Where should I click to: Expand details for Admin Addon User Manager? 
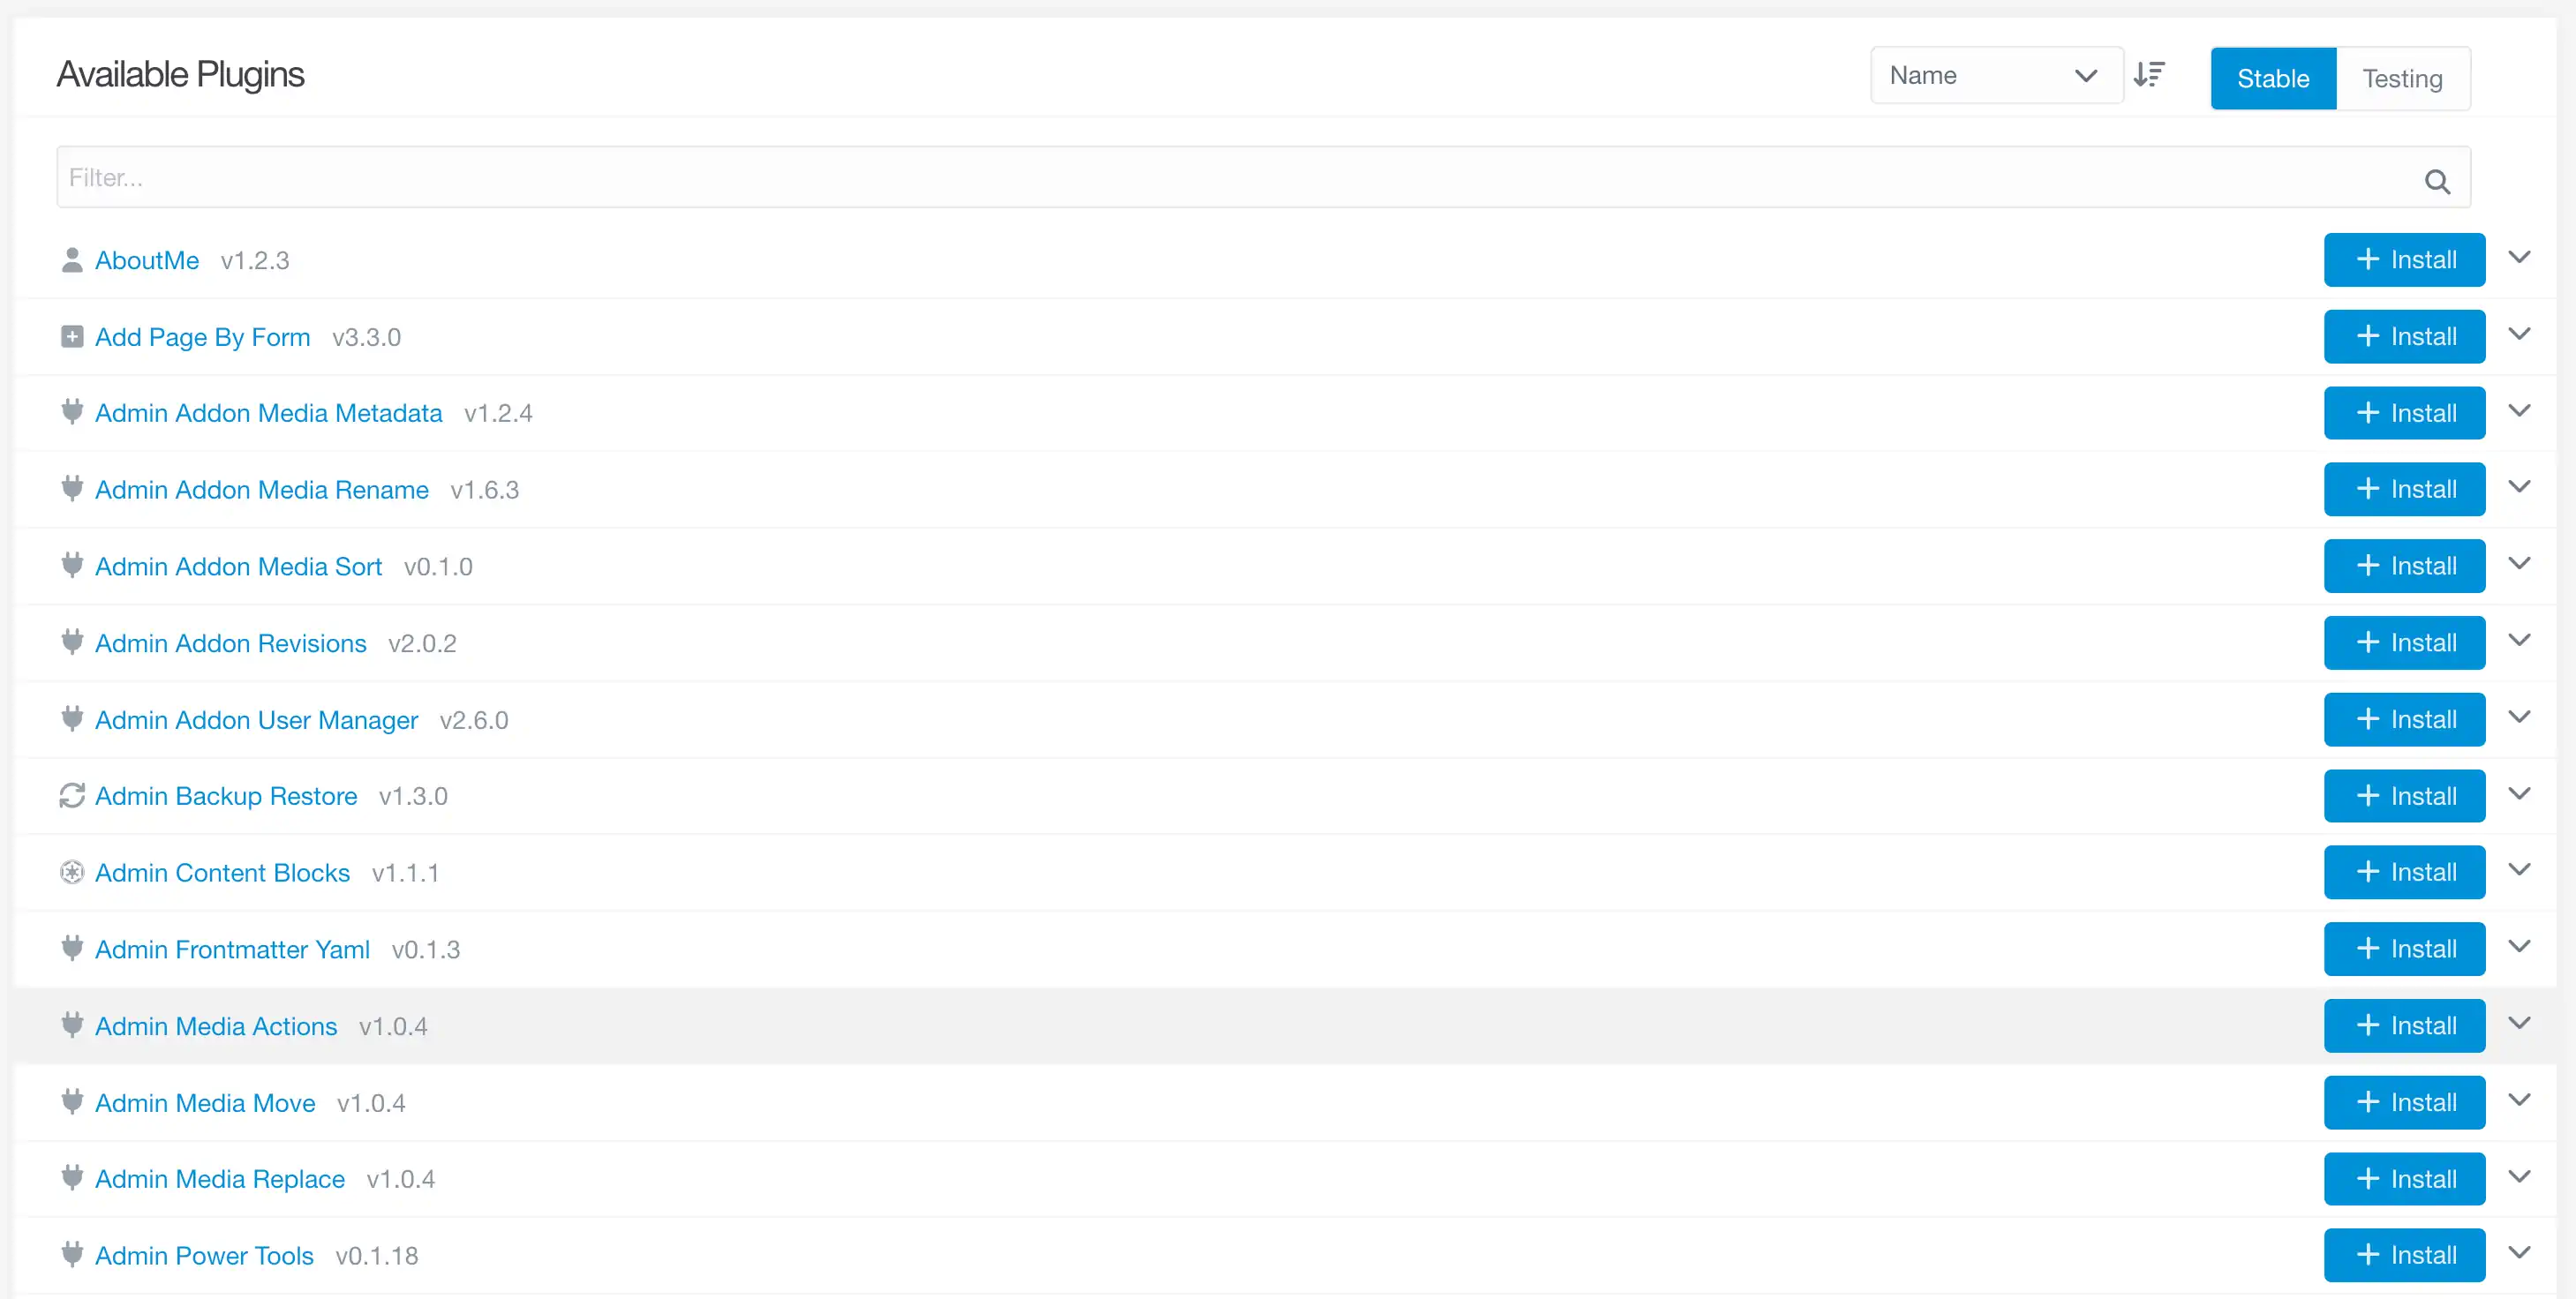click(2519, 716)
